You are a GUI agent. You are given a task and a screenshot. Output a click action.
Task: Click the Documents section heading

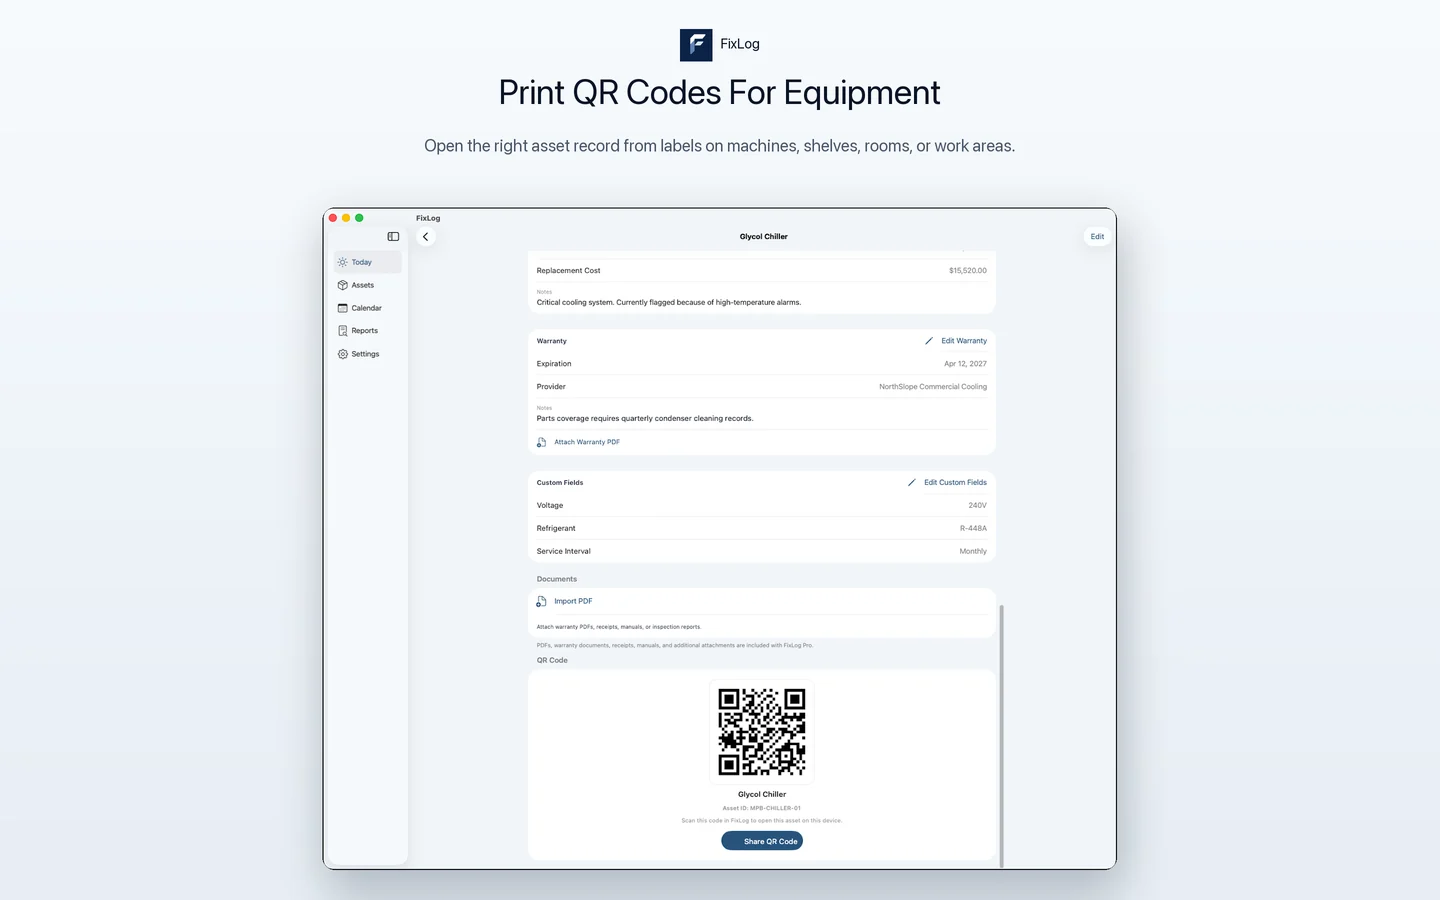[x=557, y=579]
